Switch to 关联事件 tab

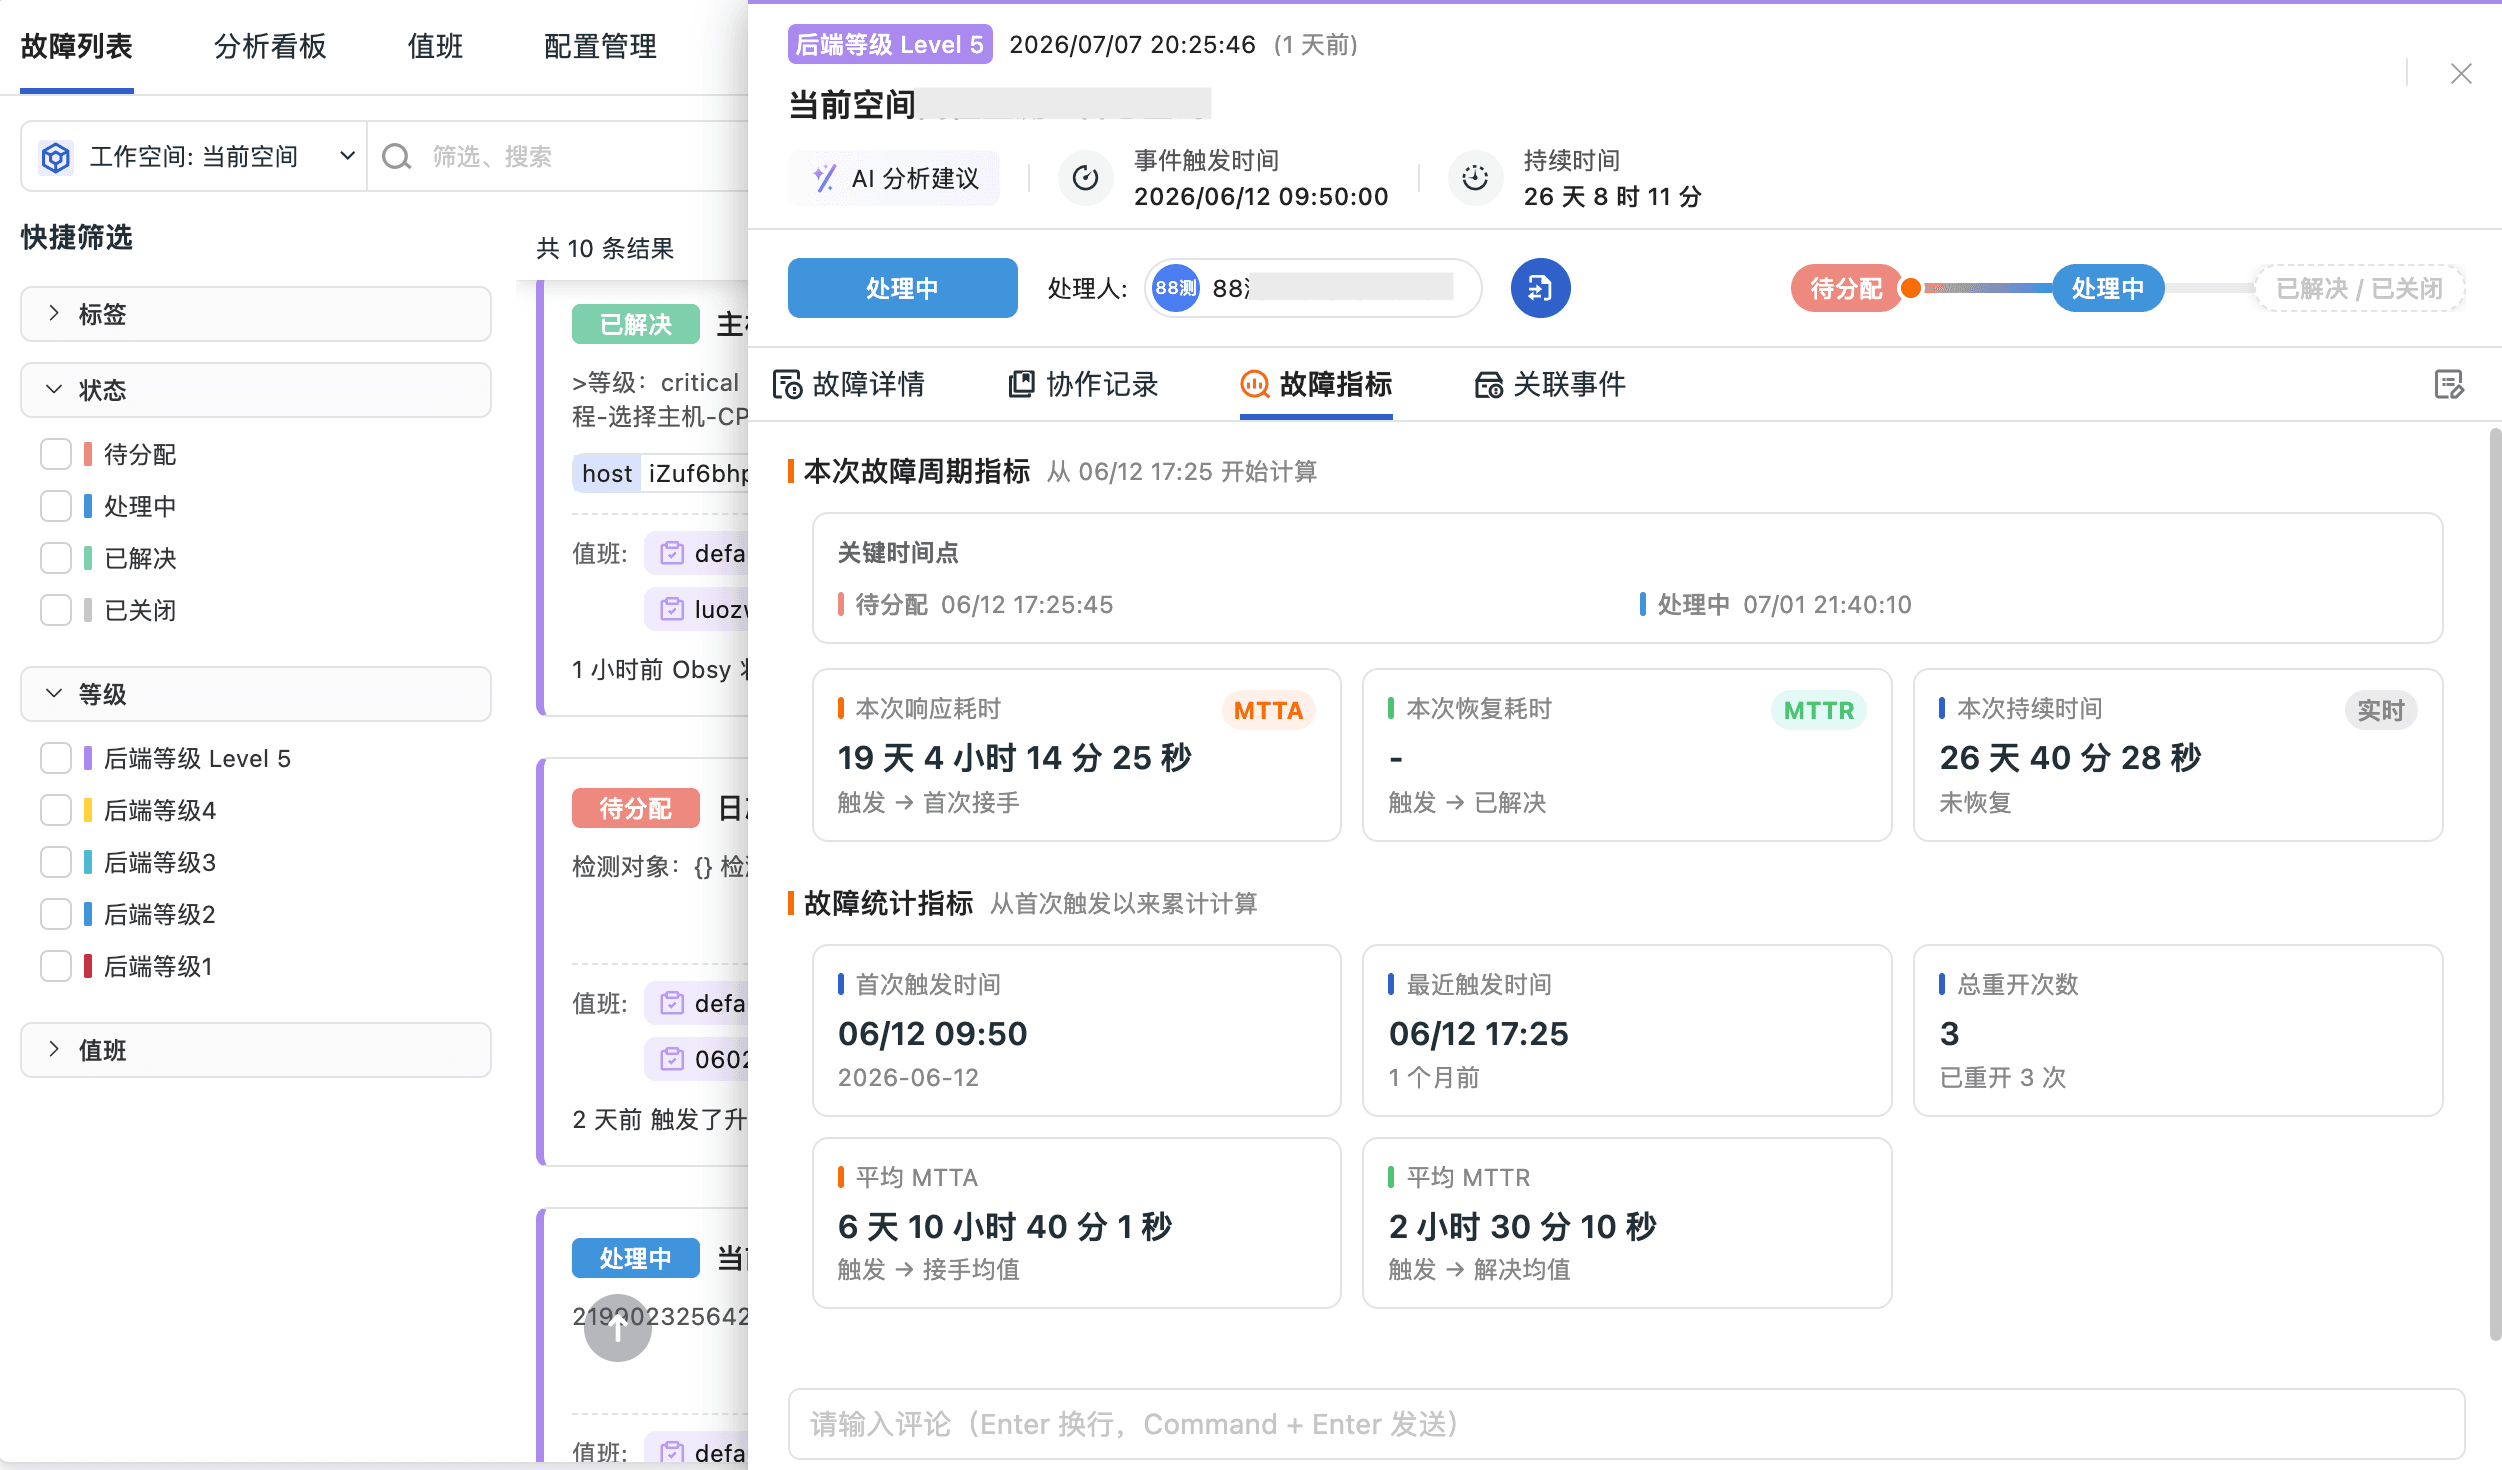pos(1550,384)
